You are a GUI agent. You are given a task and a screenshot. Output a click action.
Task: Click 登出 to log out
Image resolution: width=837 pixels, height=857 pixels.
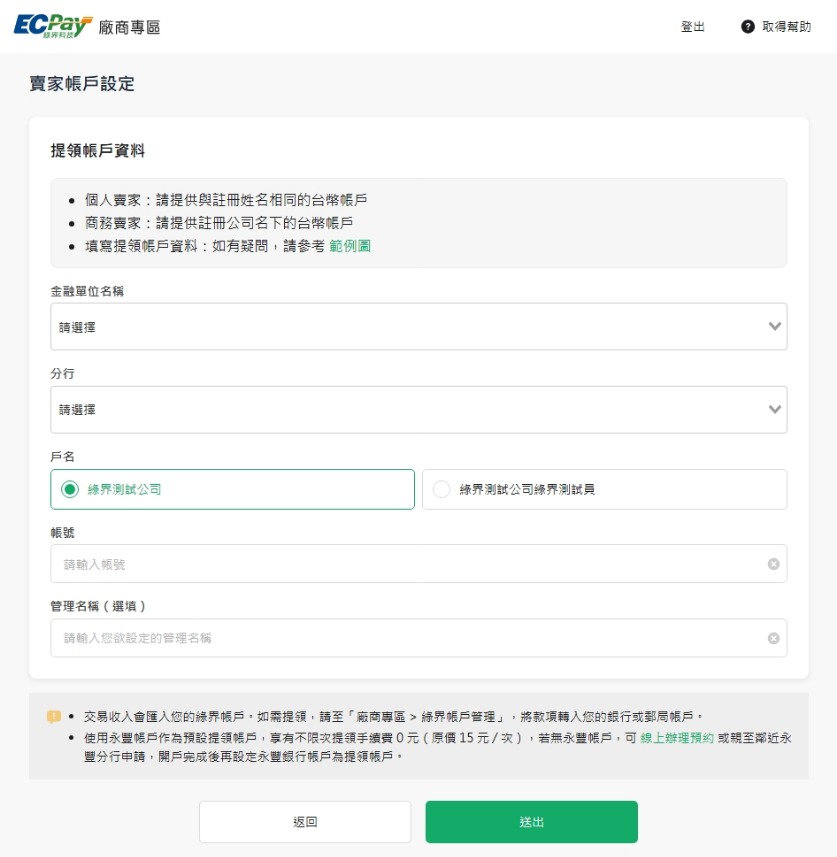point(692,27)
